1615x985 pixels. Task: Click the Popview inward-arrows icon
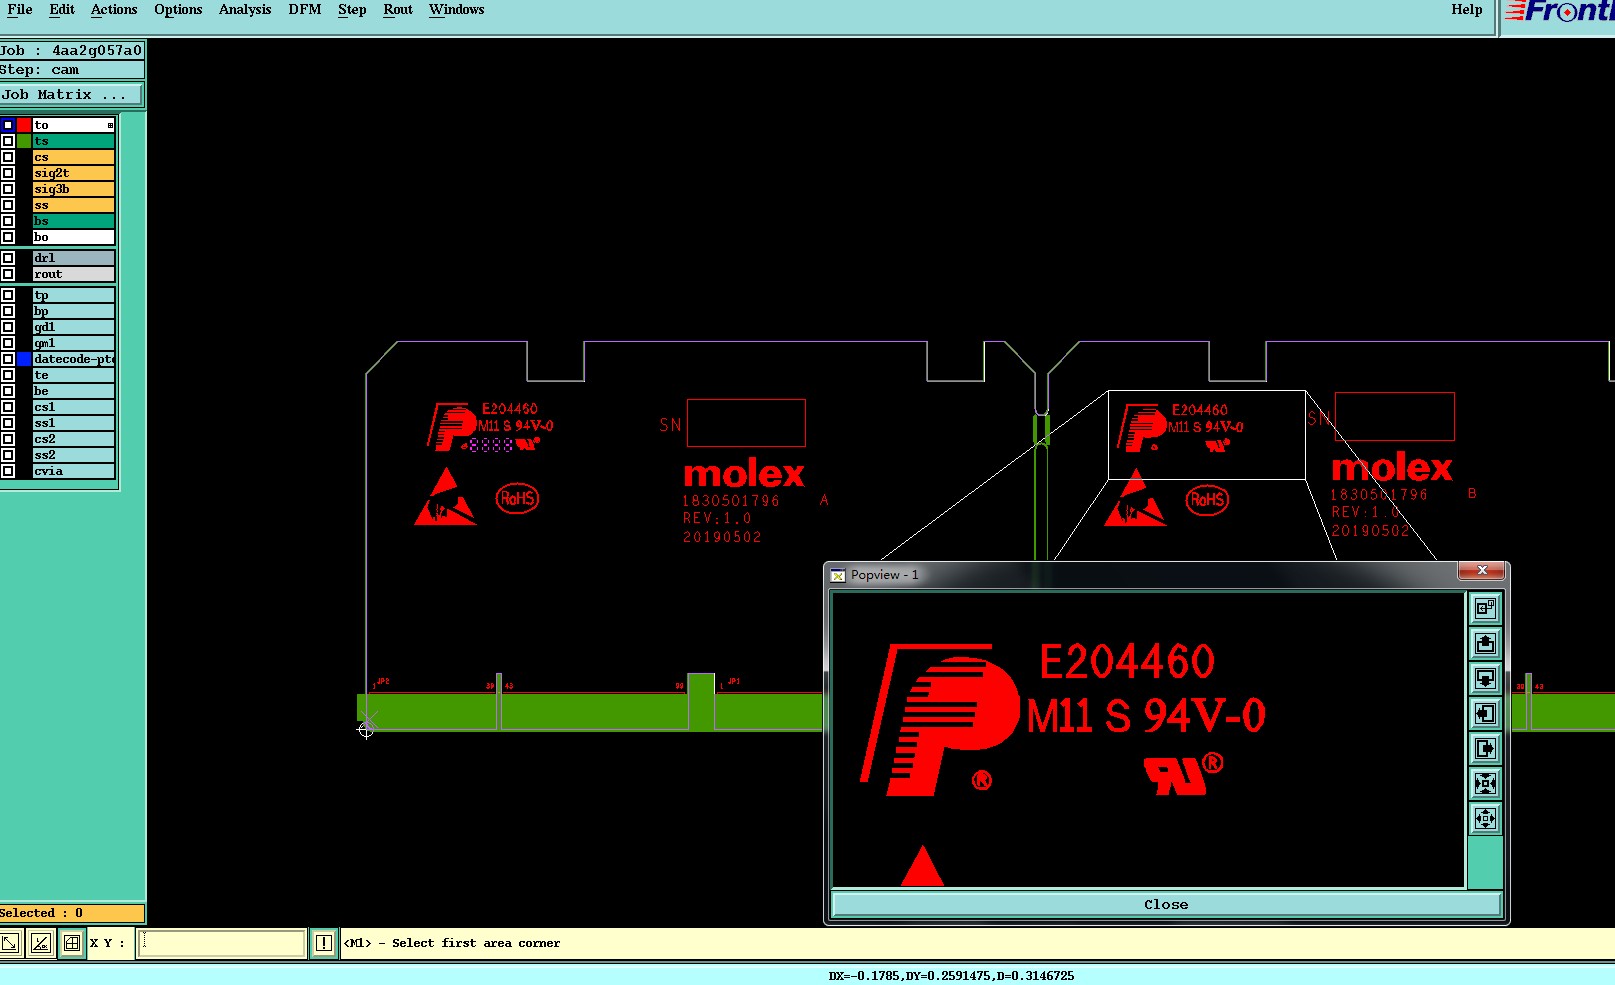click(x=1485, y=783)
